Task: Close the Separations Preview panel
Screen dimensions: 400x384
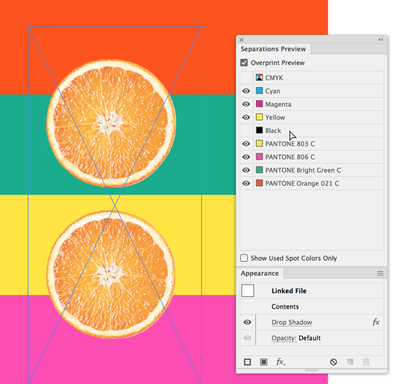Action: click(242, 40)
